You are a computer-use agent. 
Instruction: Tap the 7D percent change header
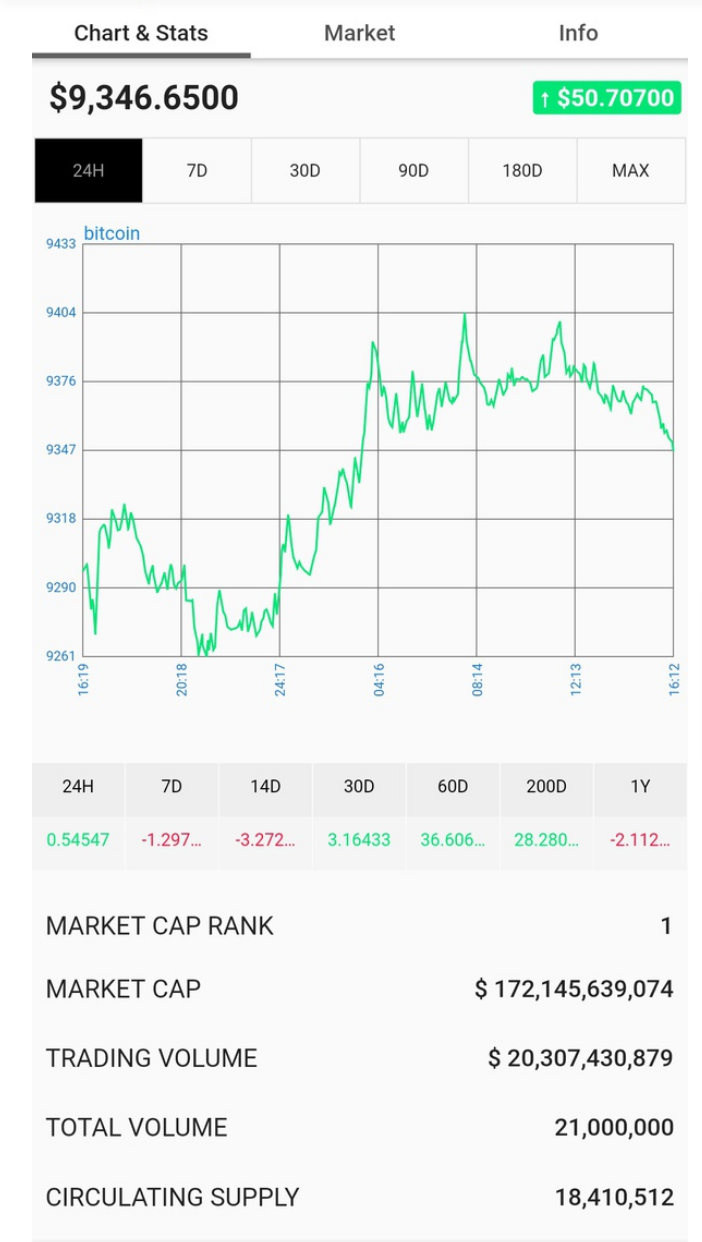[172, 787]
